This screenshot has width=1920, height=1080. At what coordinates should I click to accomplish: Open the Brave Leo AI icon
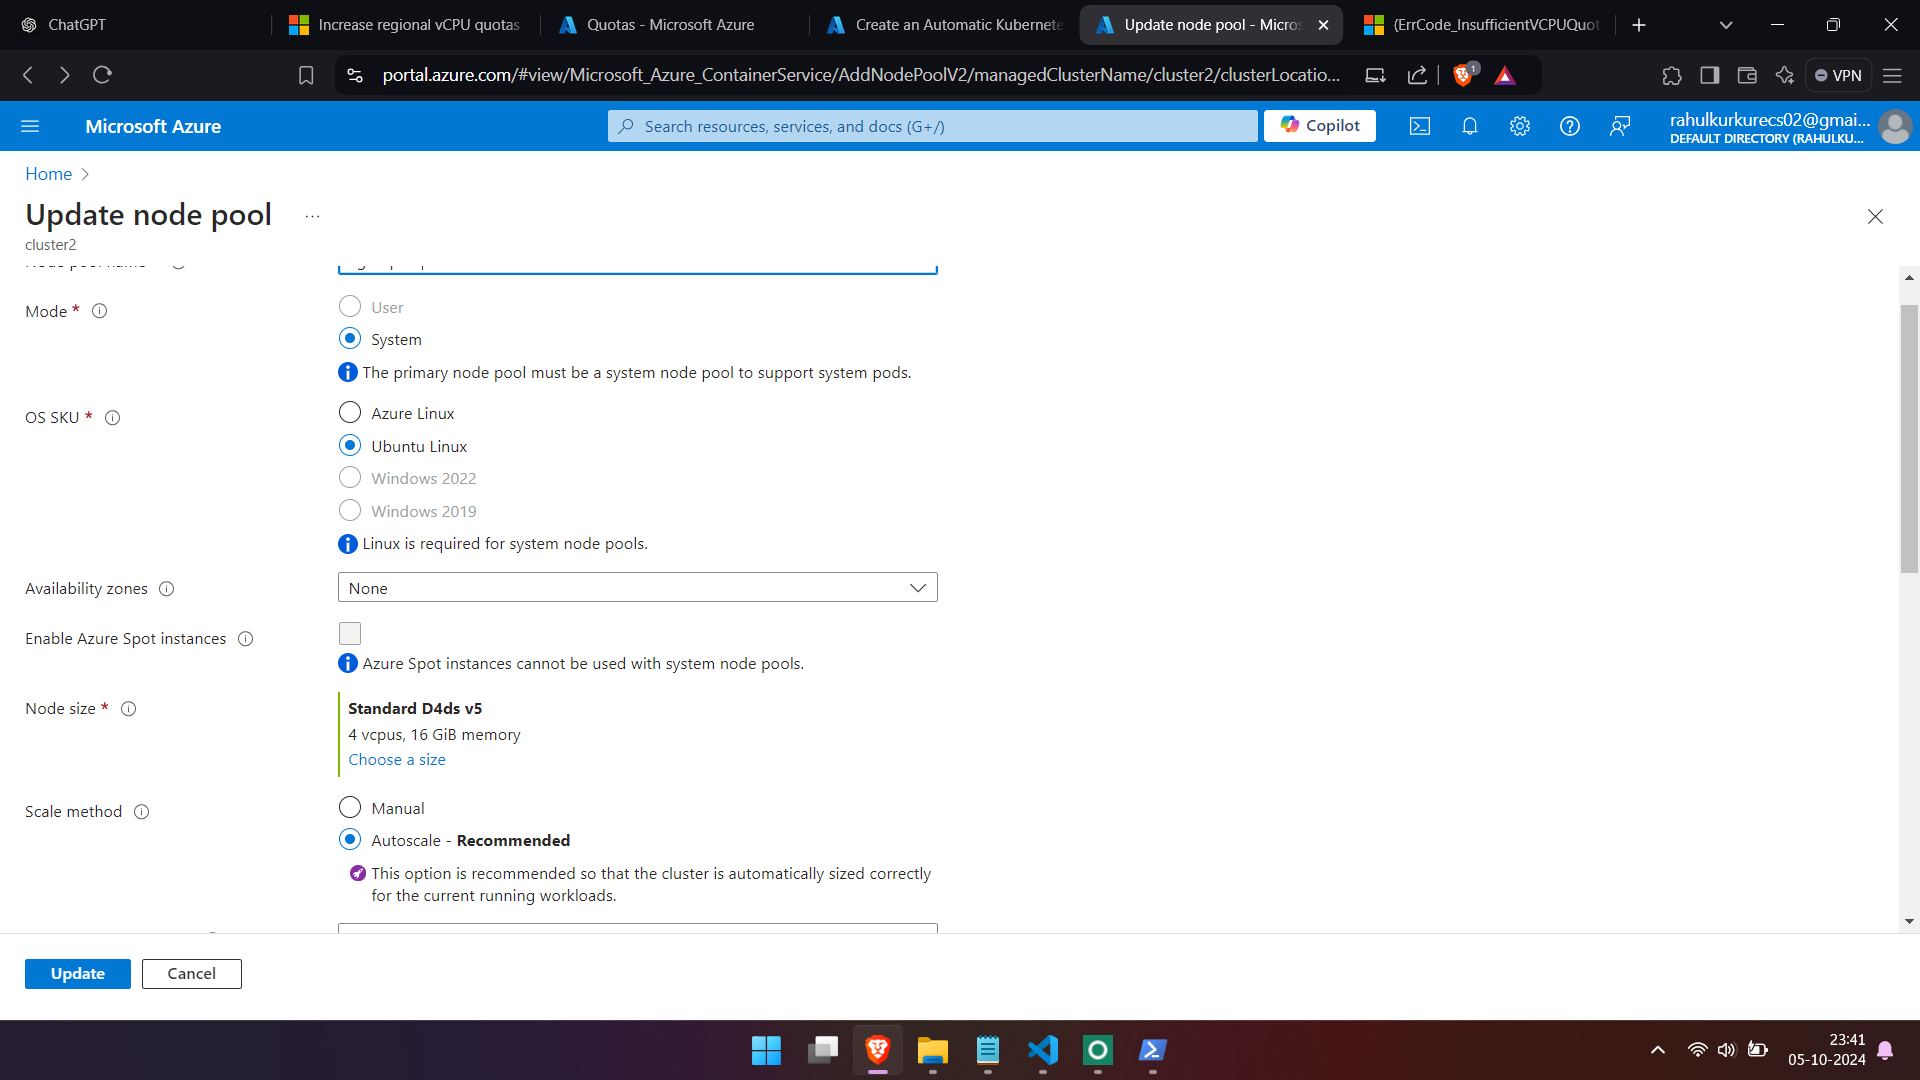(1785, 75)
